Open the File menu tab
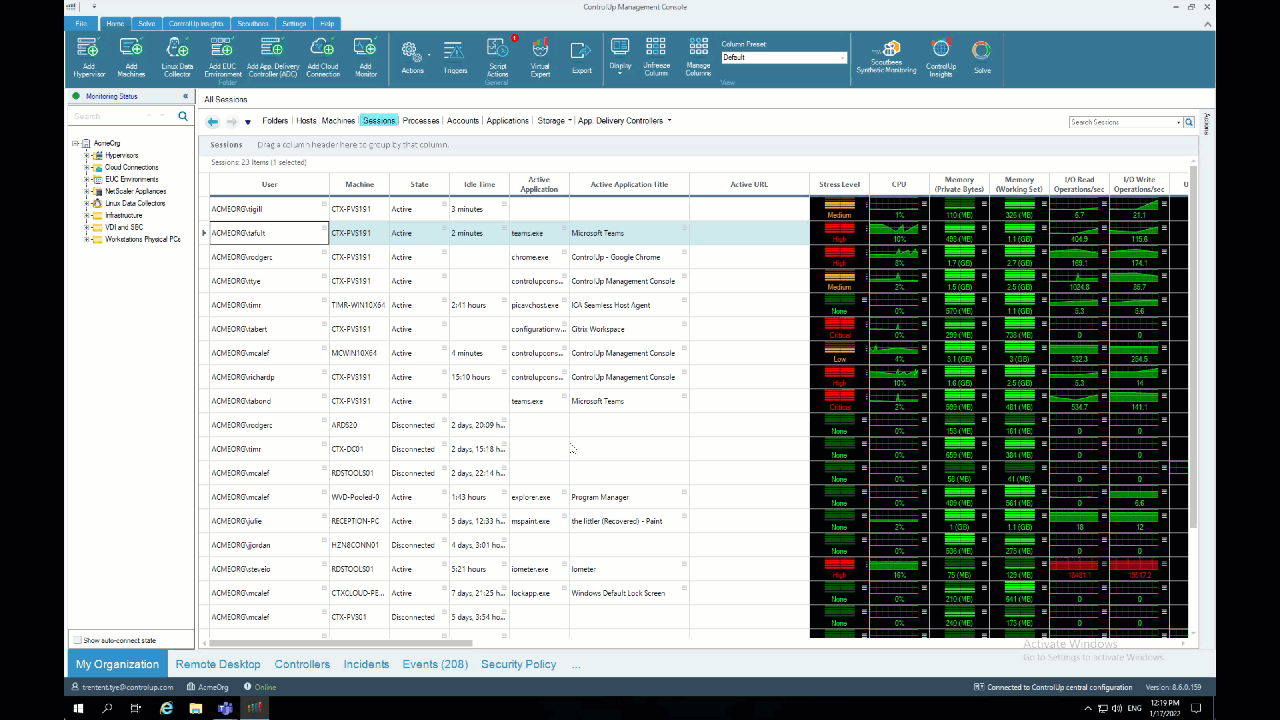This screenshot has height=720, width=1280. (x=81, y=23)
